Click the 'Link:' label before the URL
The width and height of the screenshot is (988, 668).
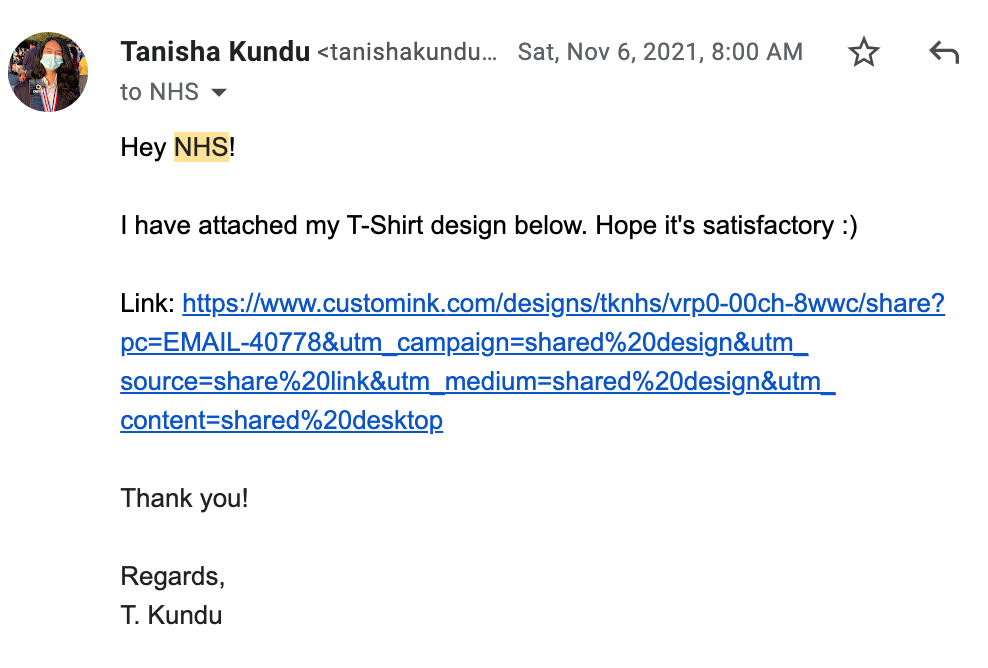pyautogui.click(x=148, y=303)
